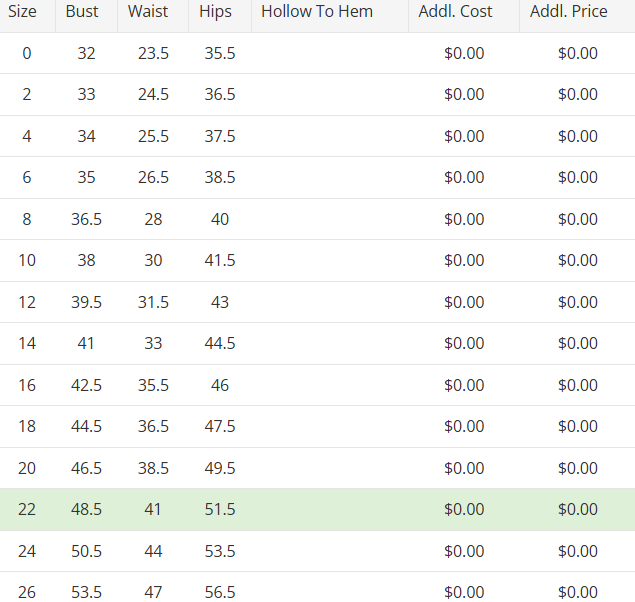The width and height of the screenshot is (635, 602).
Task: Click bust value 50.5 for size 24
Action: pyautogui.click(x=86, y=551)
